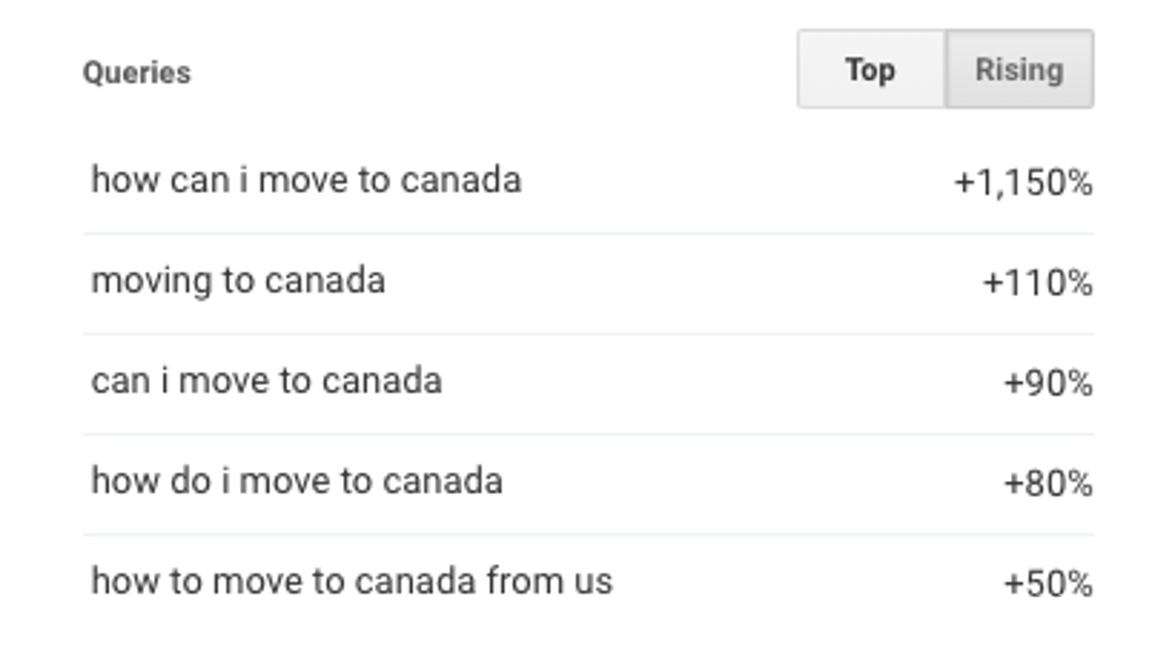
Task: Click the Top/Rising segmented control
Action: (945, 69)
